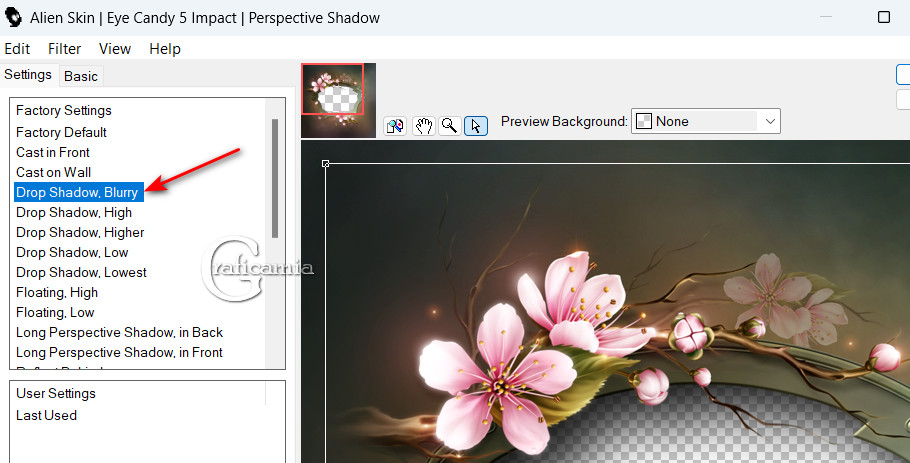910x463 pixels.
Task: Click the navigator preview thumbnail
Action: coord(338,100)
